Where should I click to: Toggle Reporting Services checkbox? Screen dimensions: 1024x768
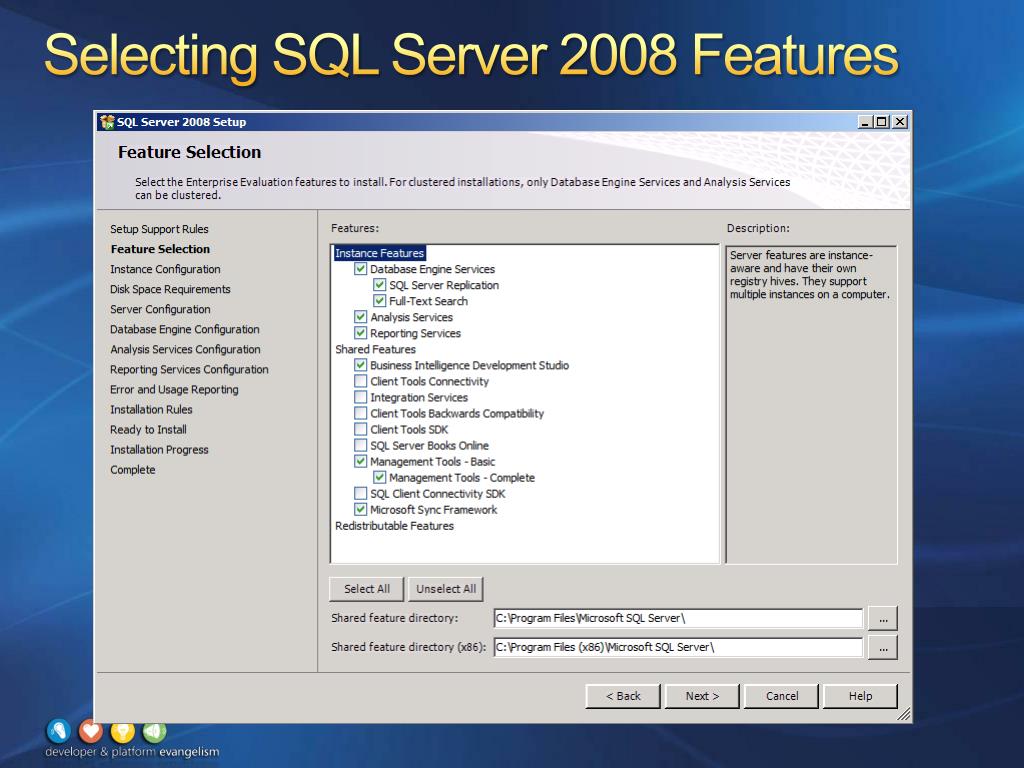(360, 332)
